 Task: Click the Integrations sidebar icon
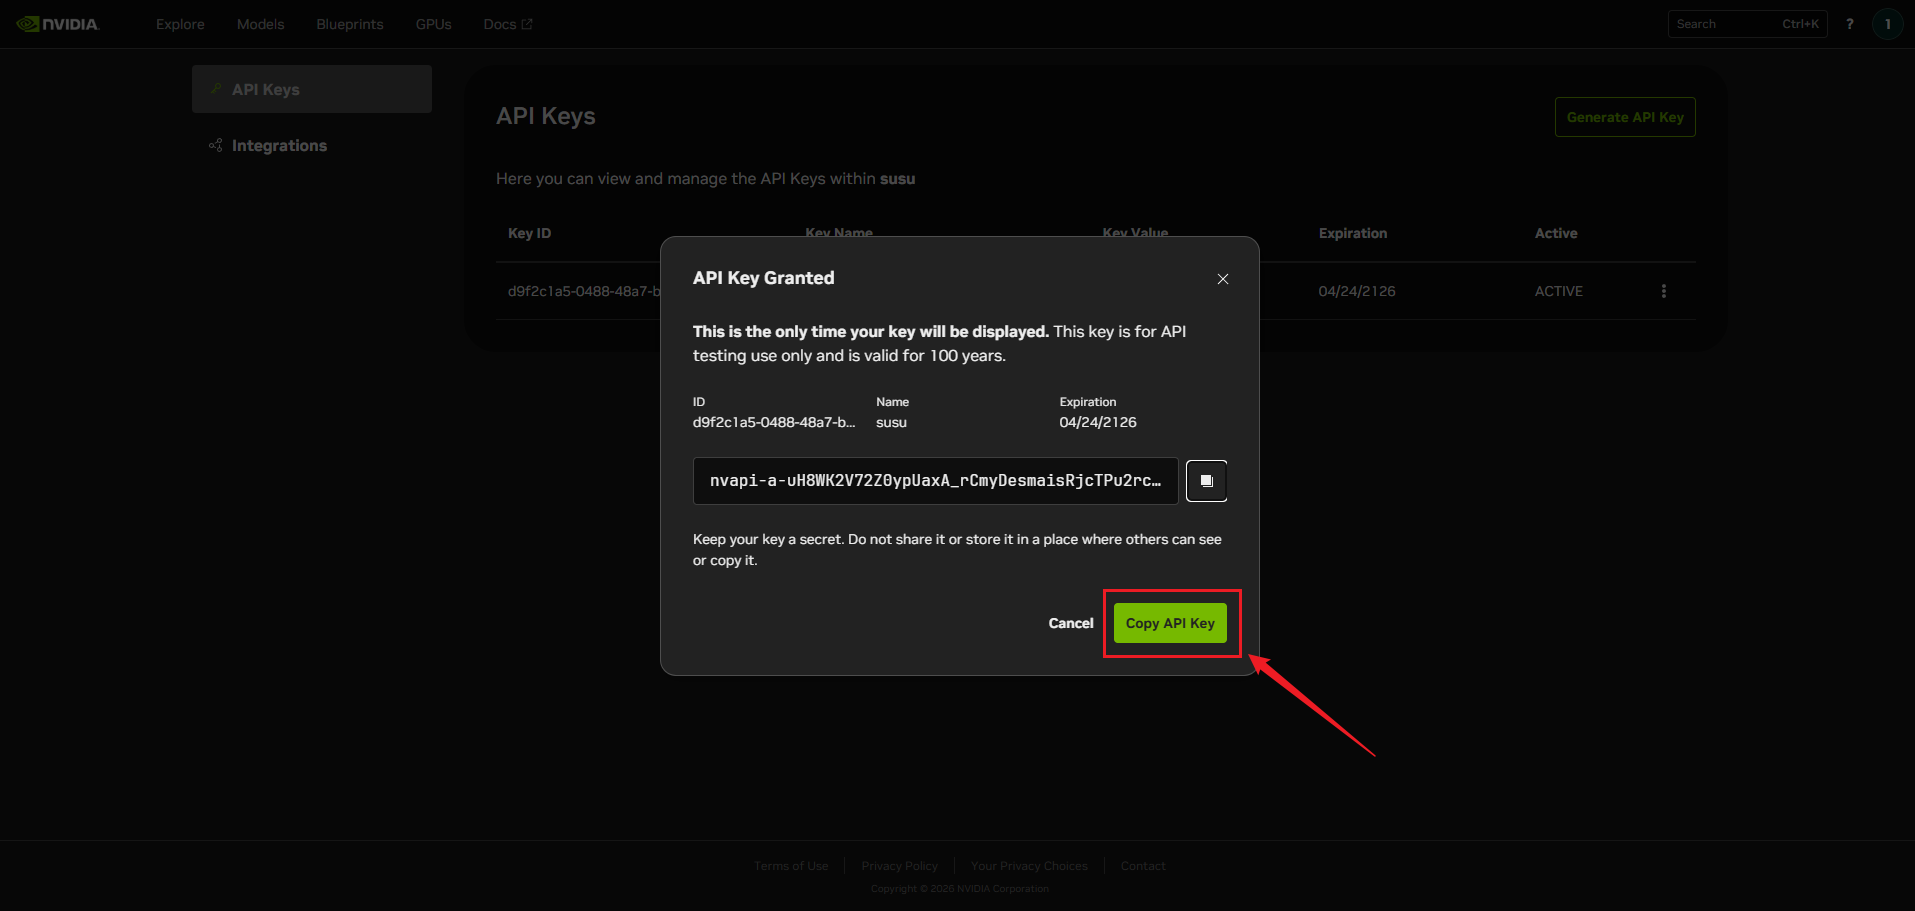pos(215,146)
